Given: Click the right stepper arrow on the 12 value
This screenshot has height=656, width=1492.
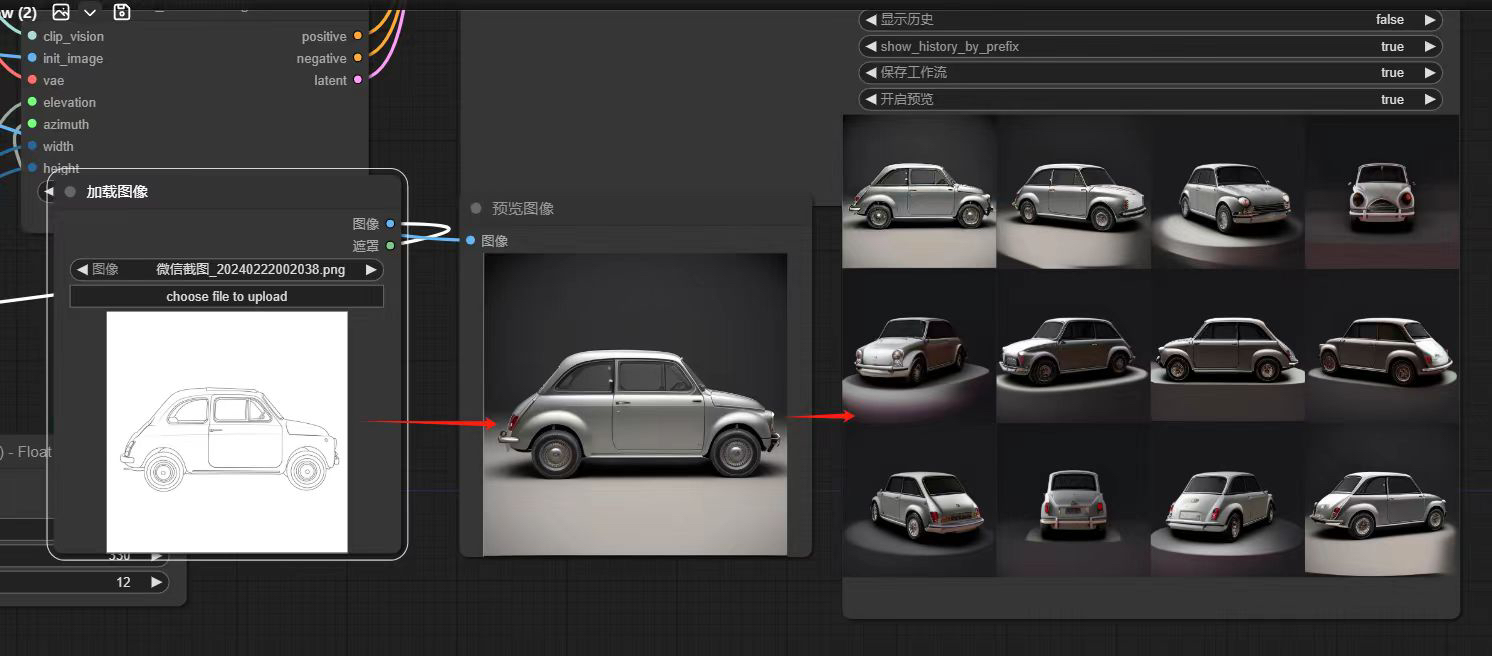Looking at the screenshot, I should point(157,581).
